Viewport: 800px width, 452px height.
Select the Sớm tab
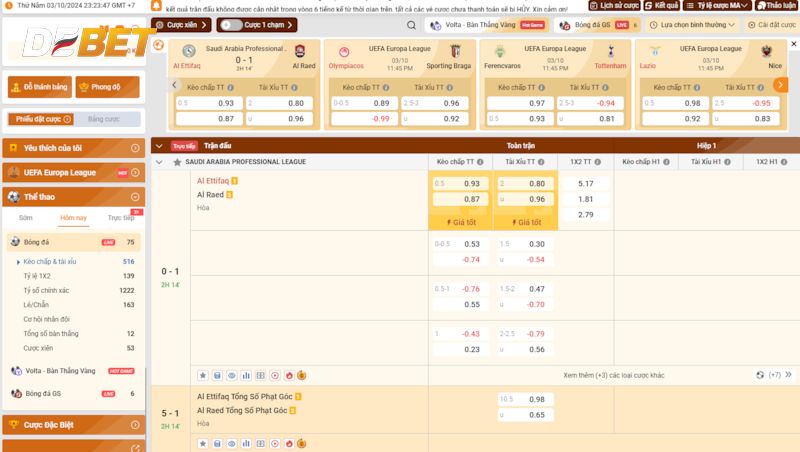tap(25, 217)
